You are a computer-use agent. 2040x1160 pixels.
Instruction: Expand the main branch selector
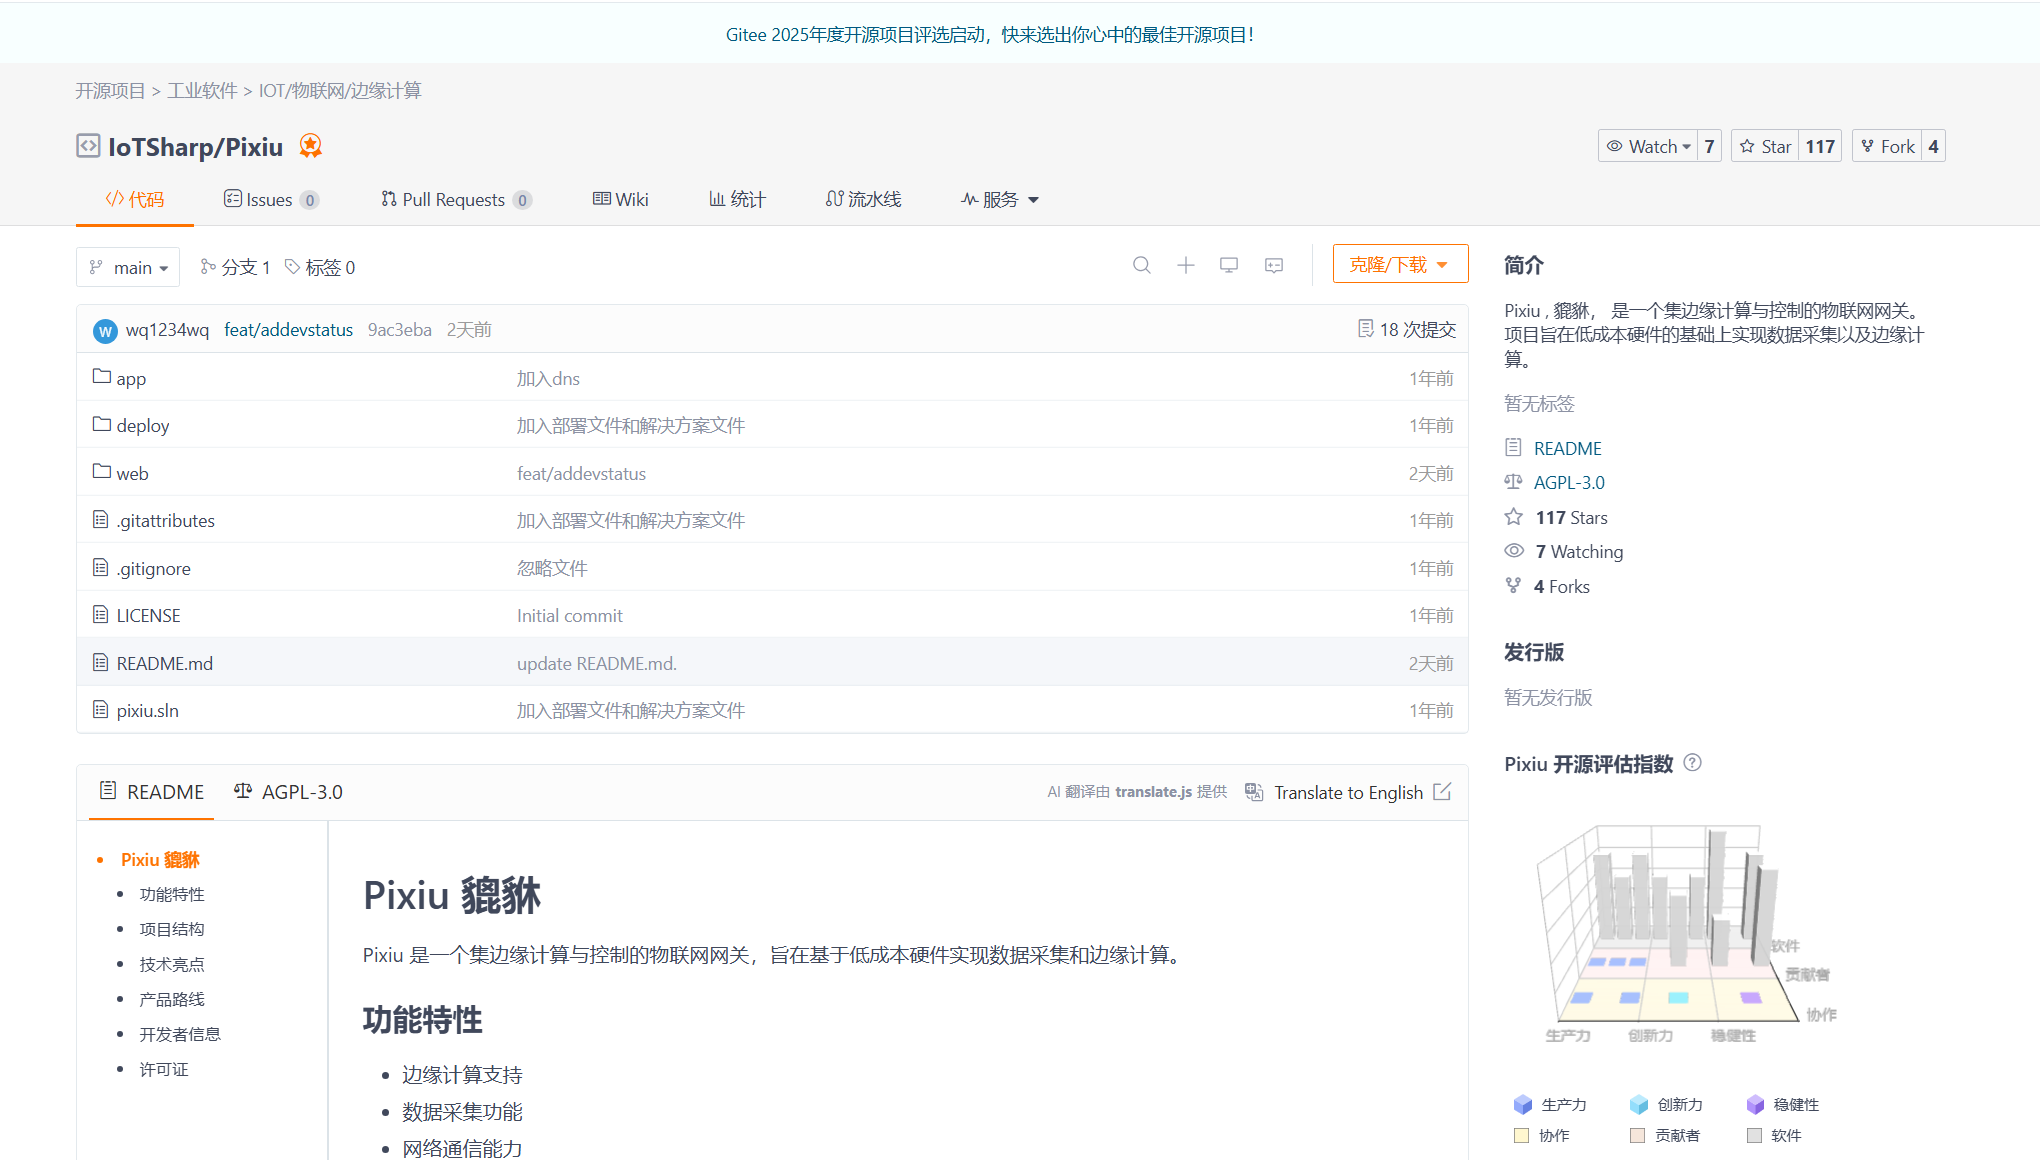pyautogui.click(x=127, y=267)
